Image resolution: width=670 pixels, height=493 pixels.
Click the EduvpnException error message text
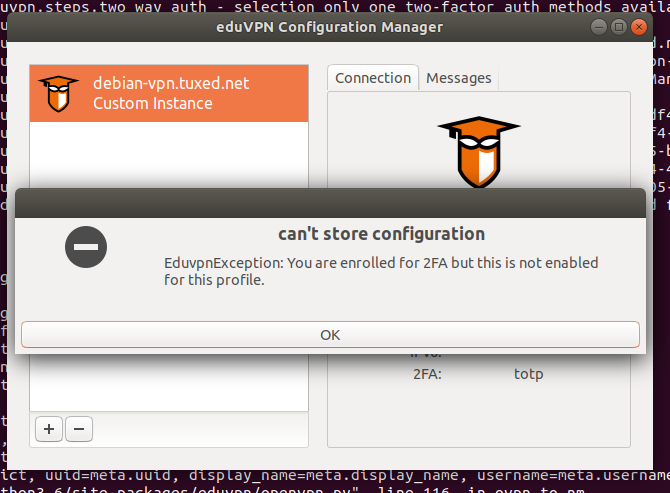[381, 271]
